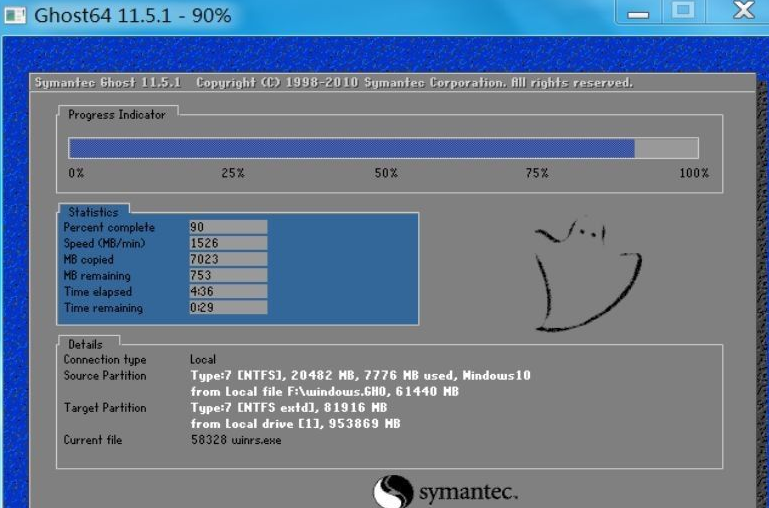This screenshot has height=508, width=769.
Task: Click the 25% progress marker
Action: [x=233, y=173]
